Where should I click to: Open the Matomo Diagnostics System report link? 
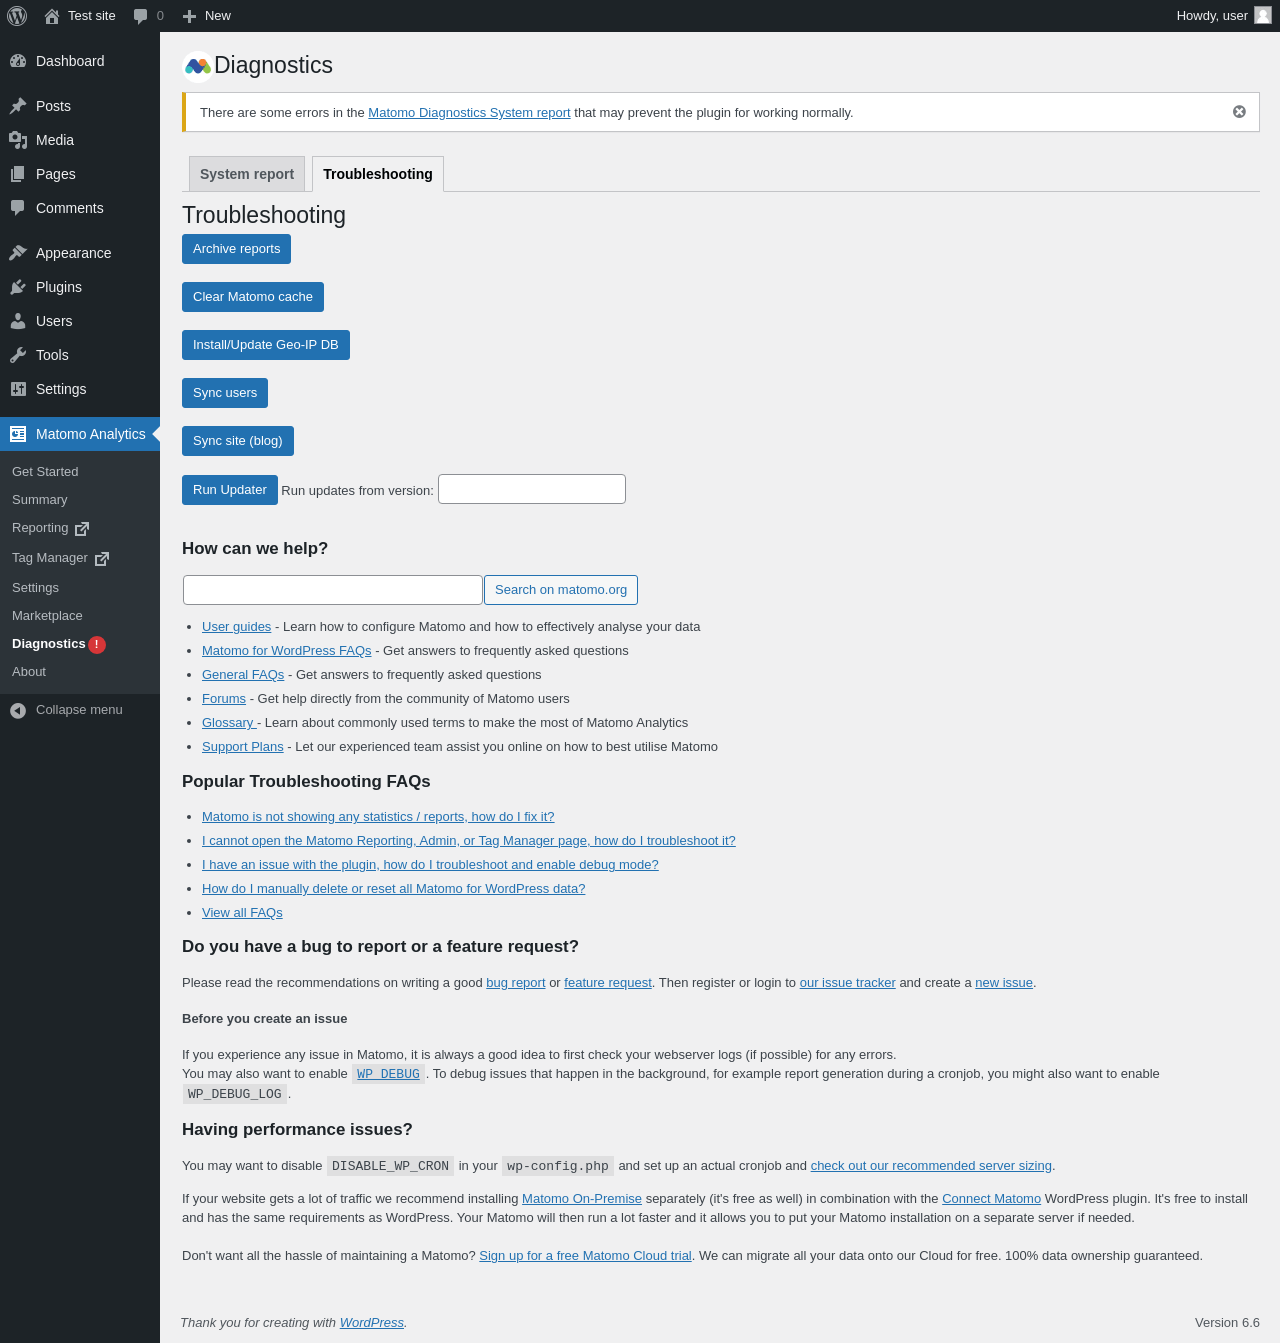click(x=469, y=113)
